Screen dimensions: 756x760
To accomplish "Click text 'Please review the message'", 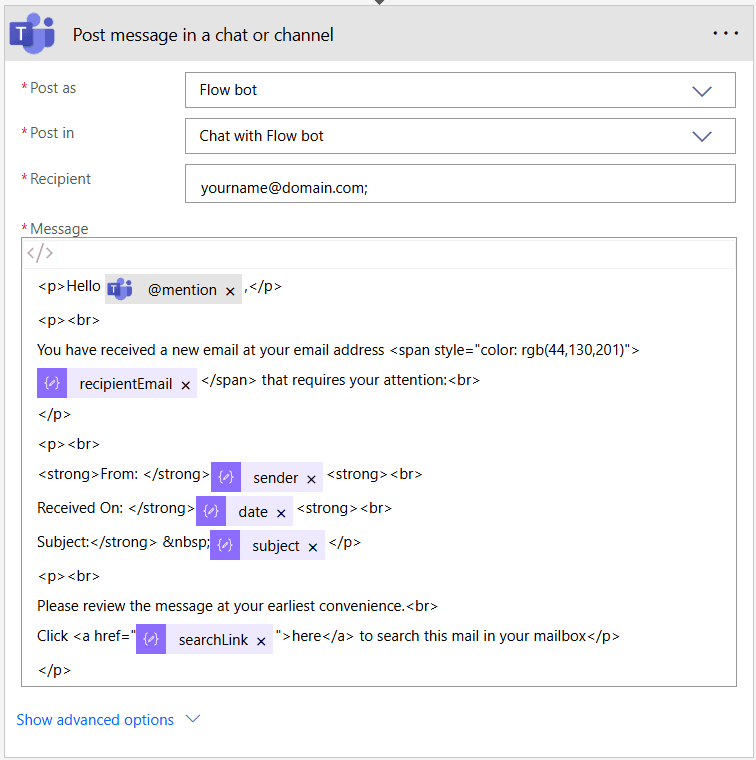I will [126, 606].
